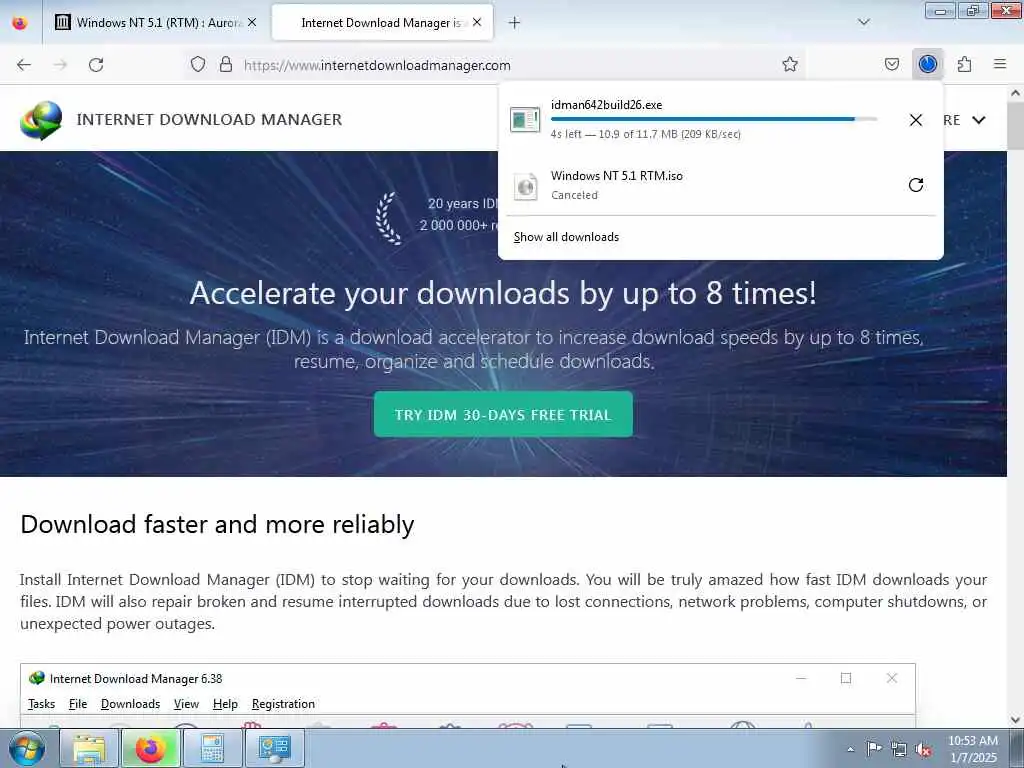Retry the Windows NT 5.1 RTM.iso download
1024x768 pixels.
pyautogui.click(x=916, y=185)
